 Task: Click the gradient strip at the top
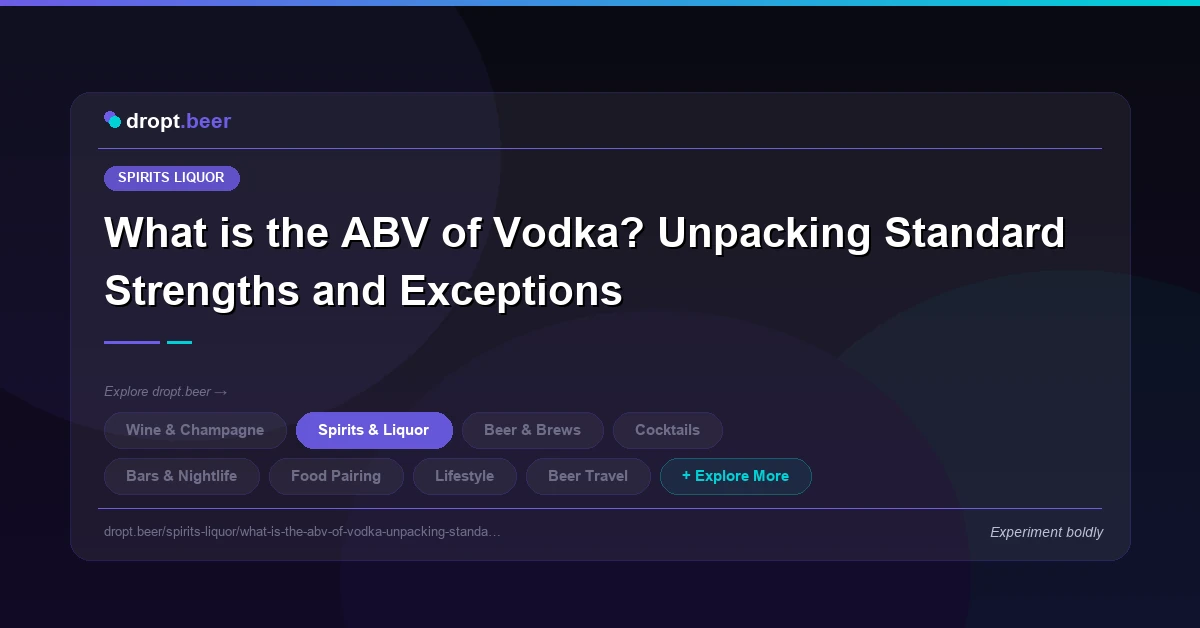click(x=600, y=2)
